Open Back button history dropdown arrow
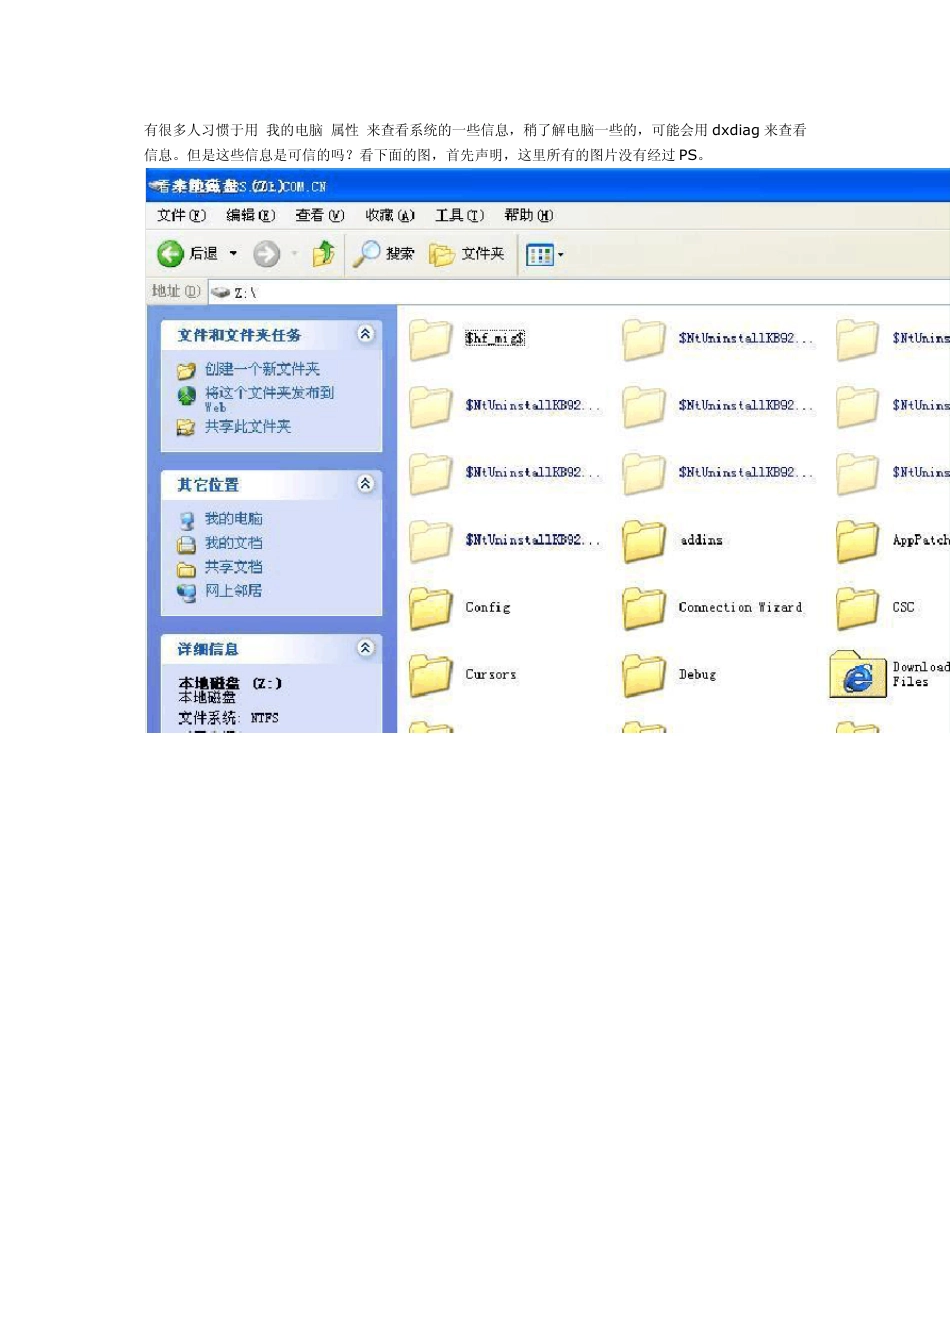Screen dimensions: 950x1344 [x=233, y=254]
